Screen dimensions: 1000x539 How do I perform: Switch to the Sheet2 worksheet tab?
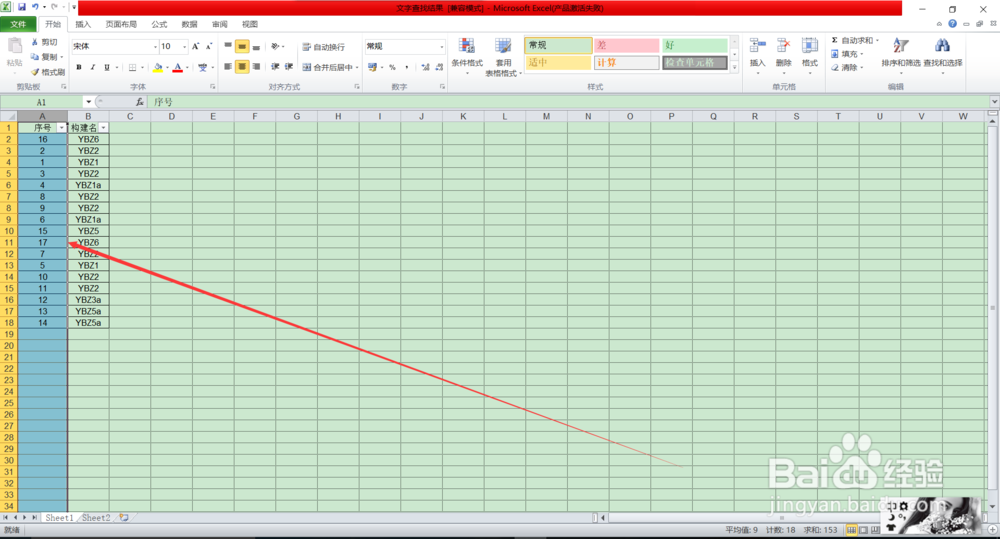[x=96, y=518]
